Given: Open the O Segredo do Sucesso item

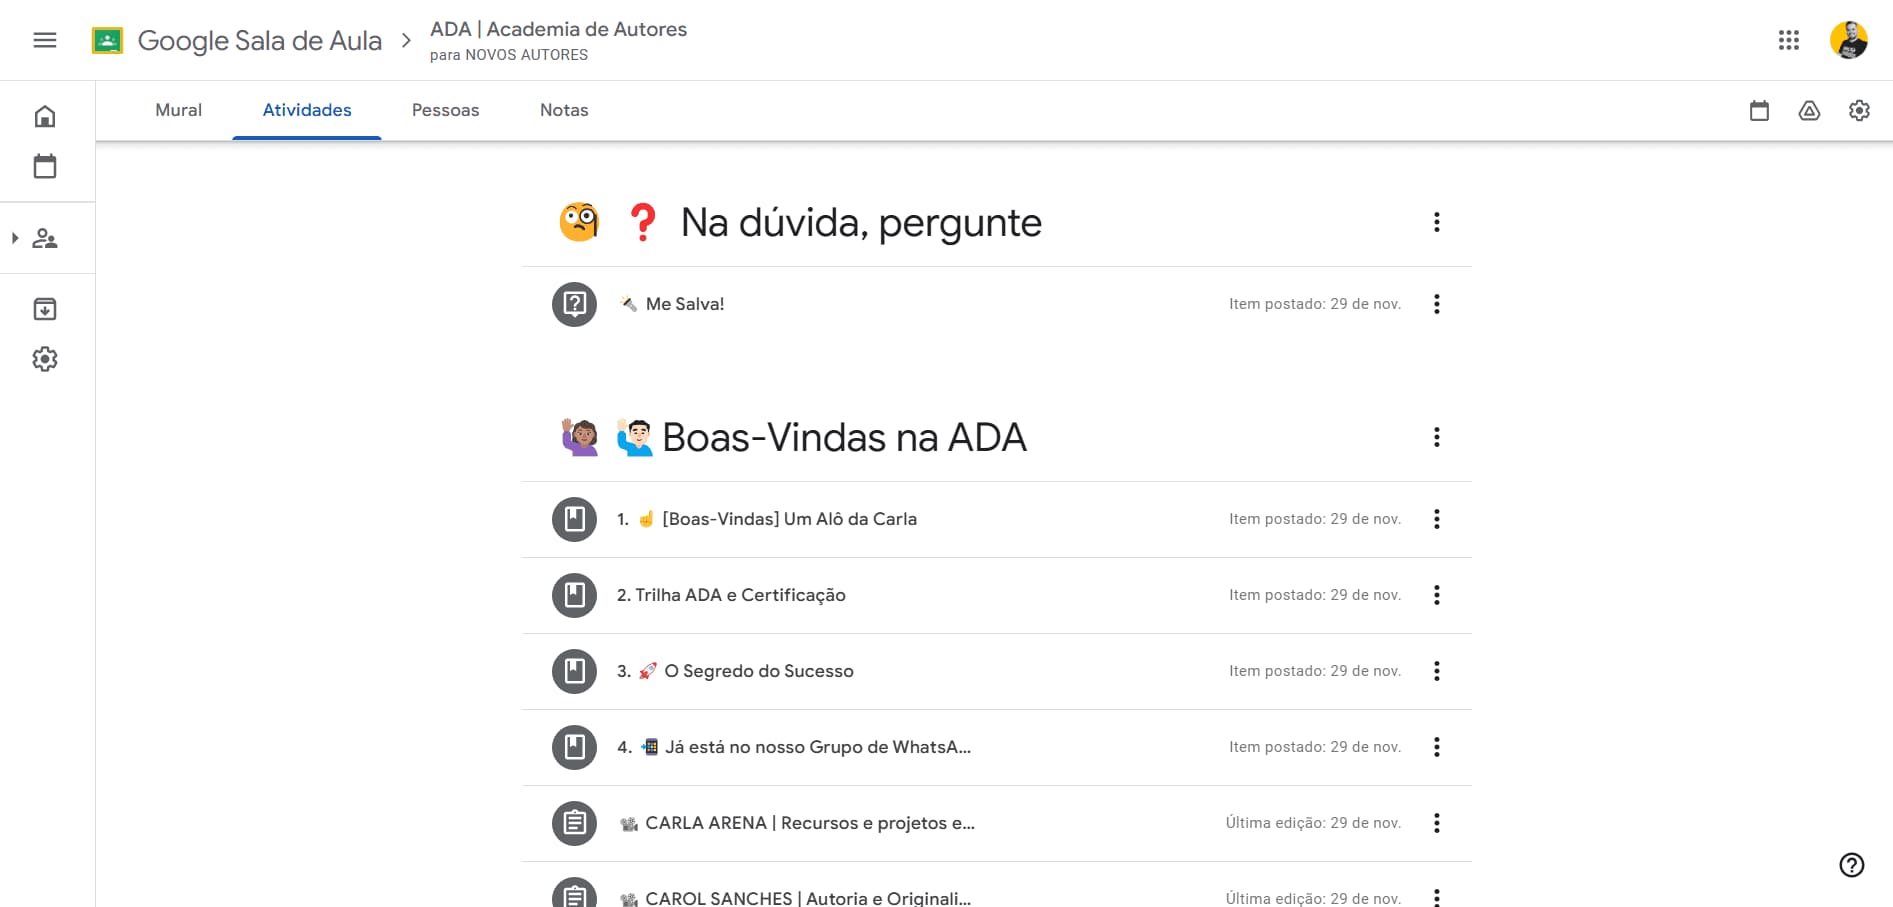Looking at the screenshot, I should coord(758,671).
